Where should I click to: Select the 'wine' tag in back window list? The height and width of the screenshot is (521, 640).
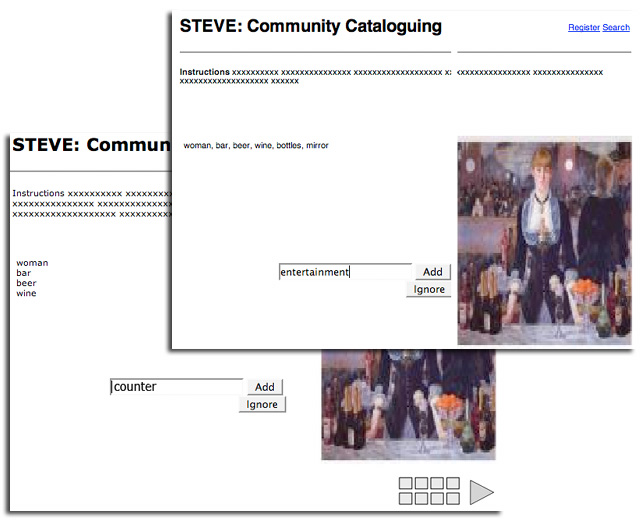(26, 293)
